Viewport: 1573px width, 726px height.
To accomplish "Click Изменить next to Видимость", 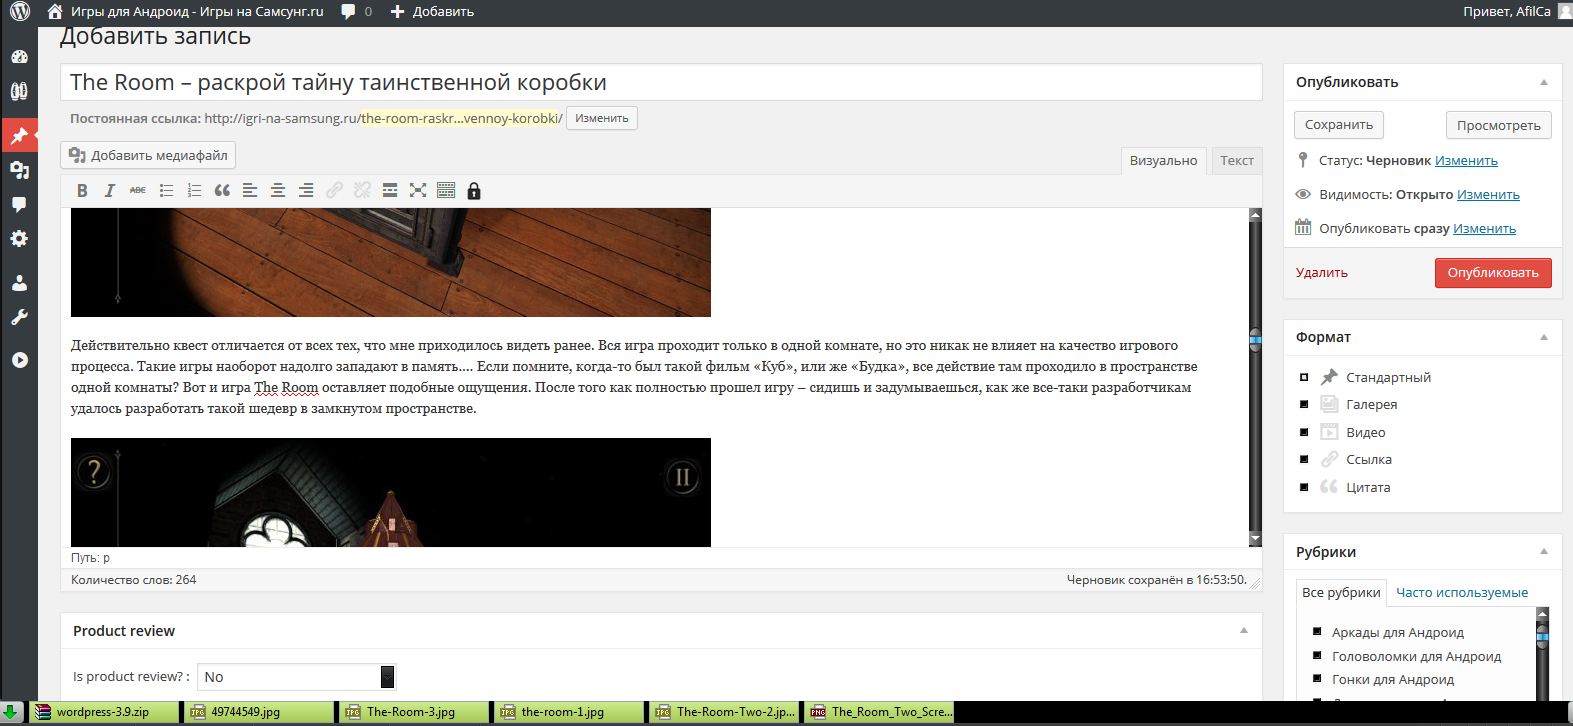I will click(x=1488, y=195).
